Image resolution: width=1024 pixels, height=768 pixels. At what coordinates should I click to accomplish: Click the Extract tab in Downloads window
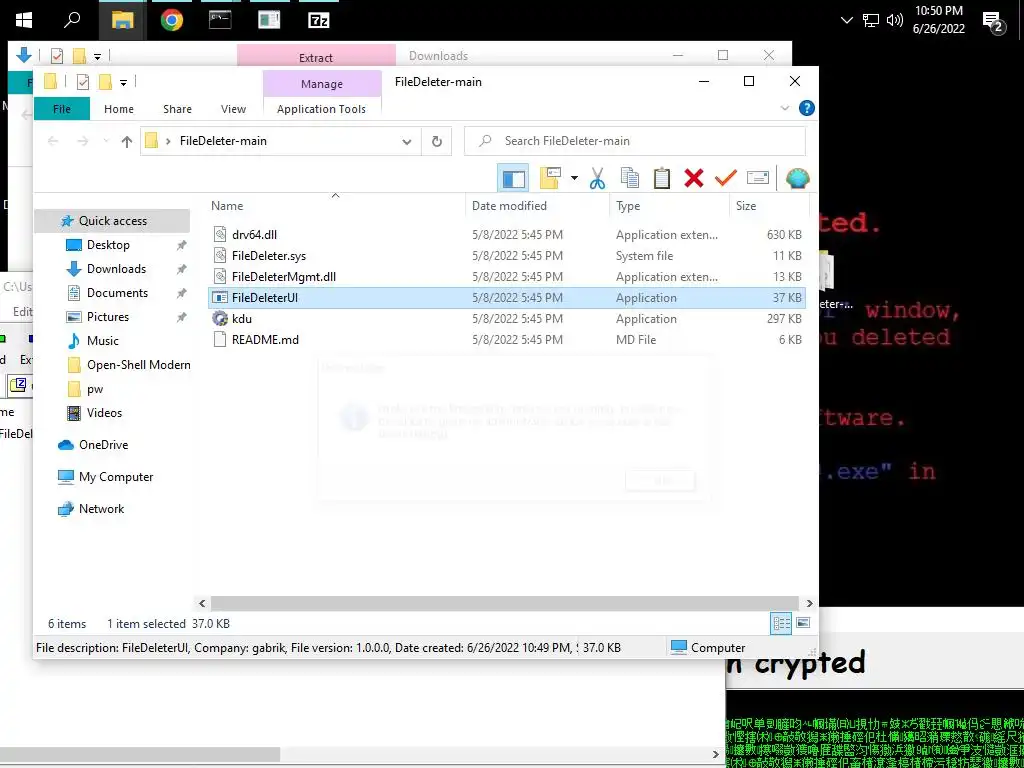tap(316, 57)
